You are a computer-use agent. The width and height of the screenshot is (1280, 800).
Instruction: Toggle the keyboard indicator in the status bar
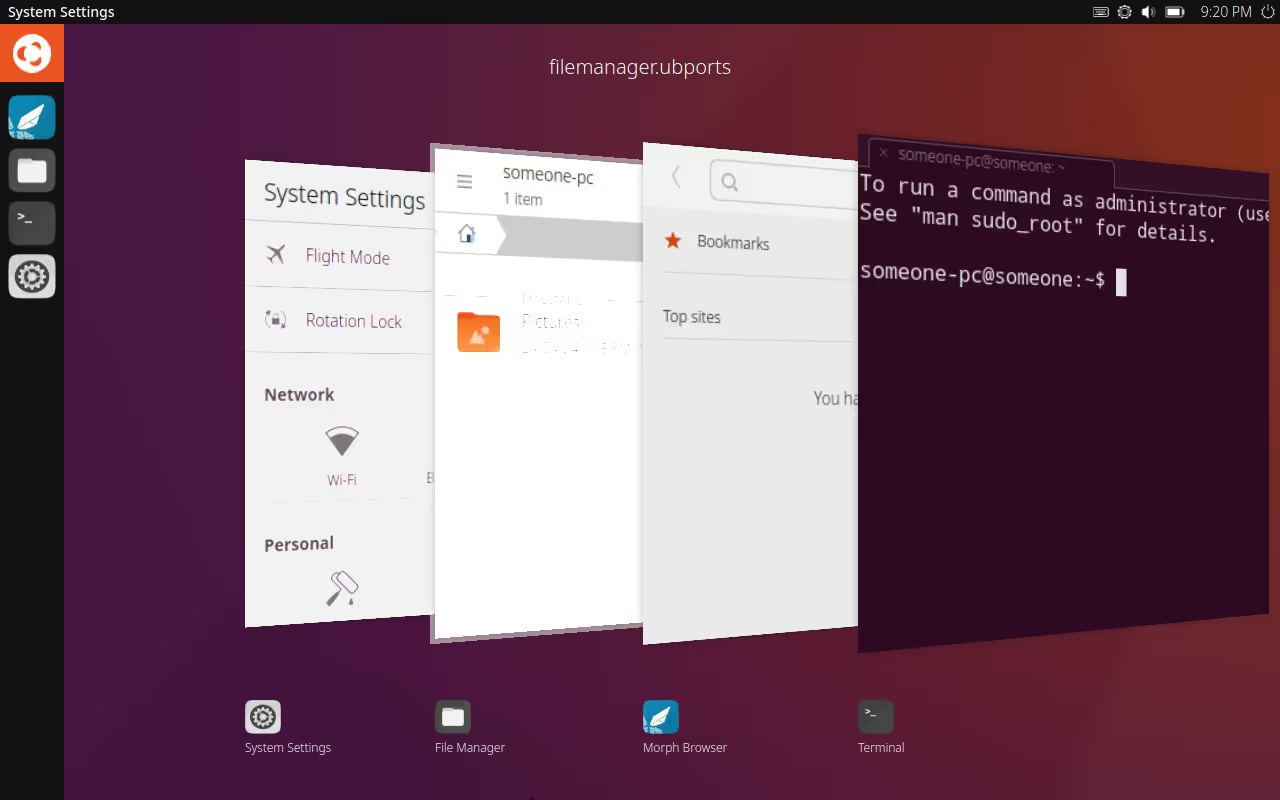click(x=1100, y=12)
